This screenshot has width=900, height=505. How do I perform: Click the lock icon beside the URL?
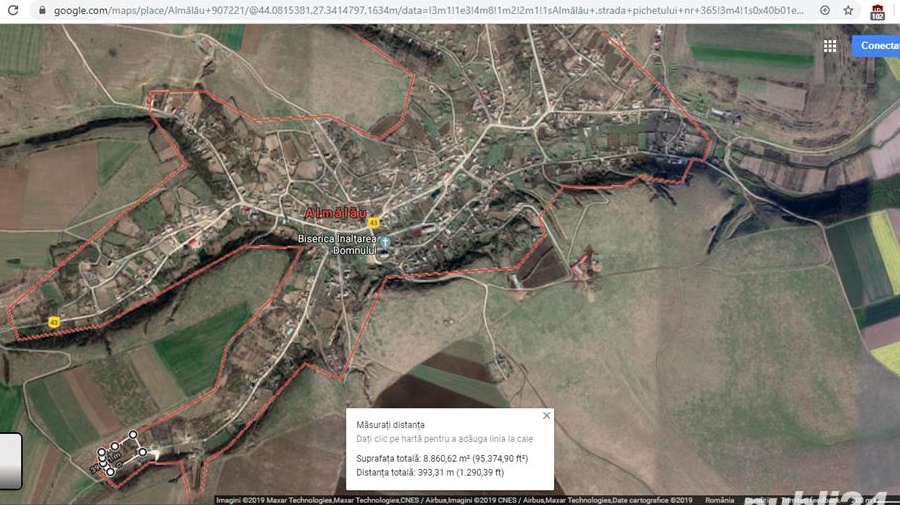point(41,10)
